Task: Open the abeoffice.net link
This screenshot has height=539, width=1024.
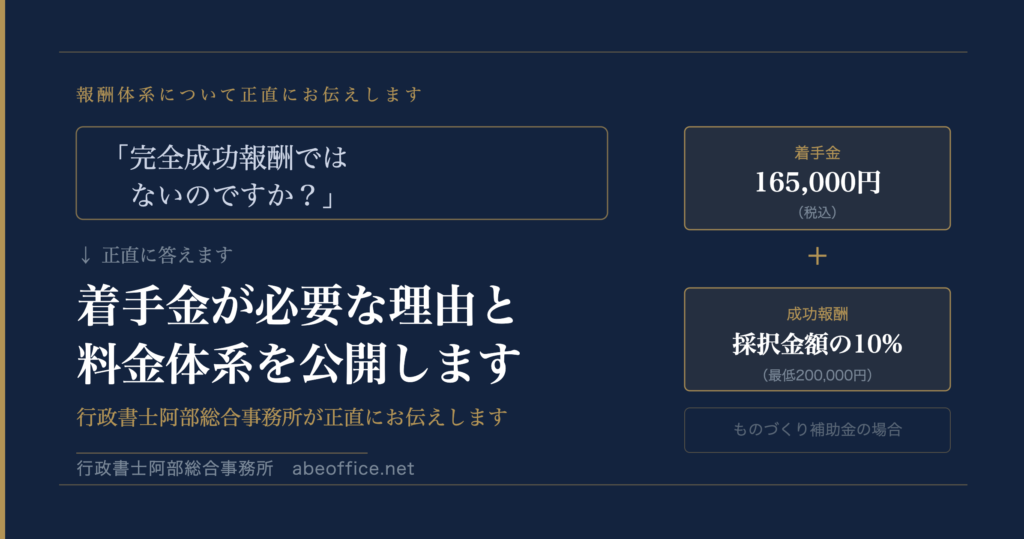Action: pos(353,469)
